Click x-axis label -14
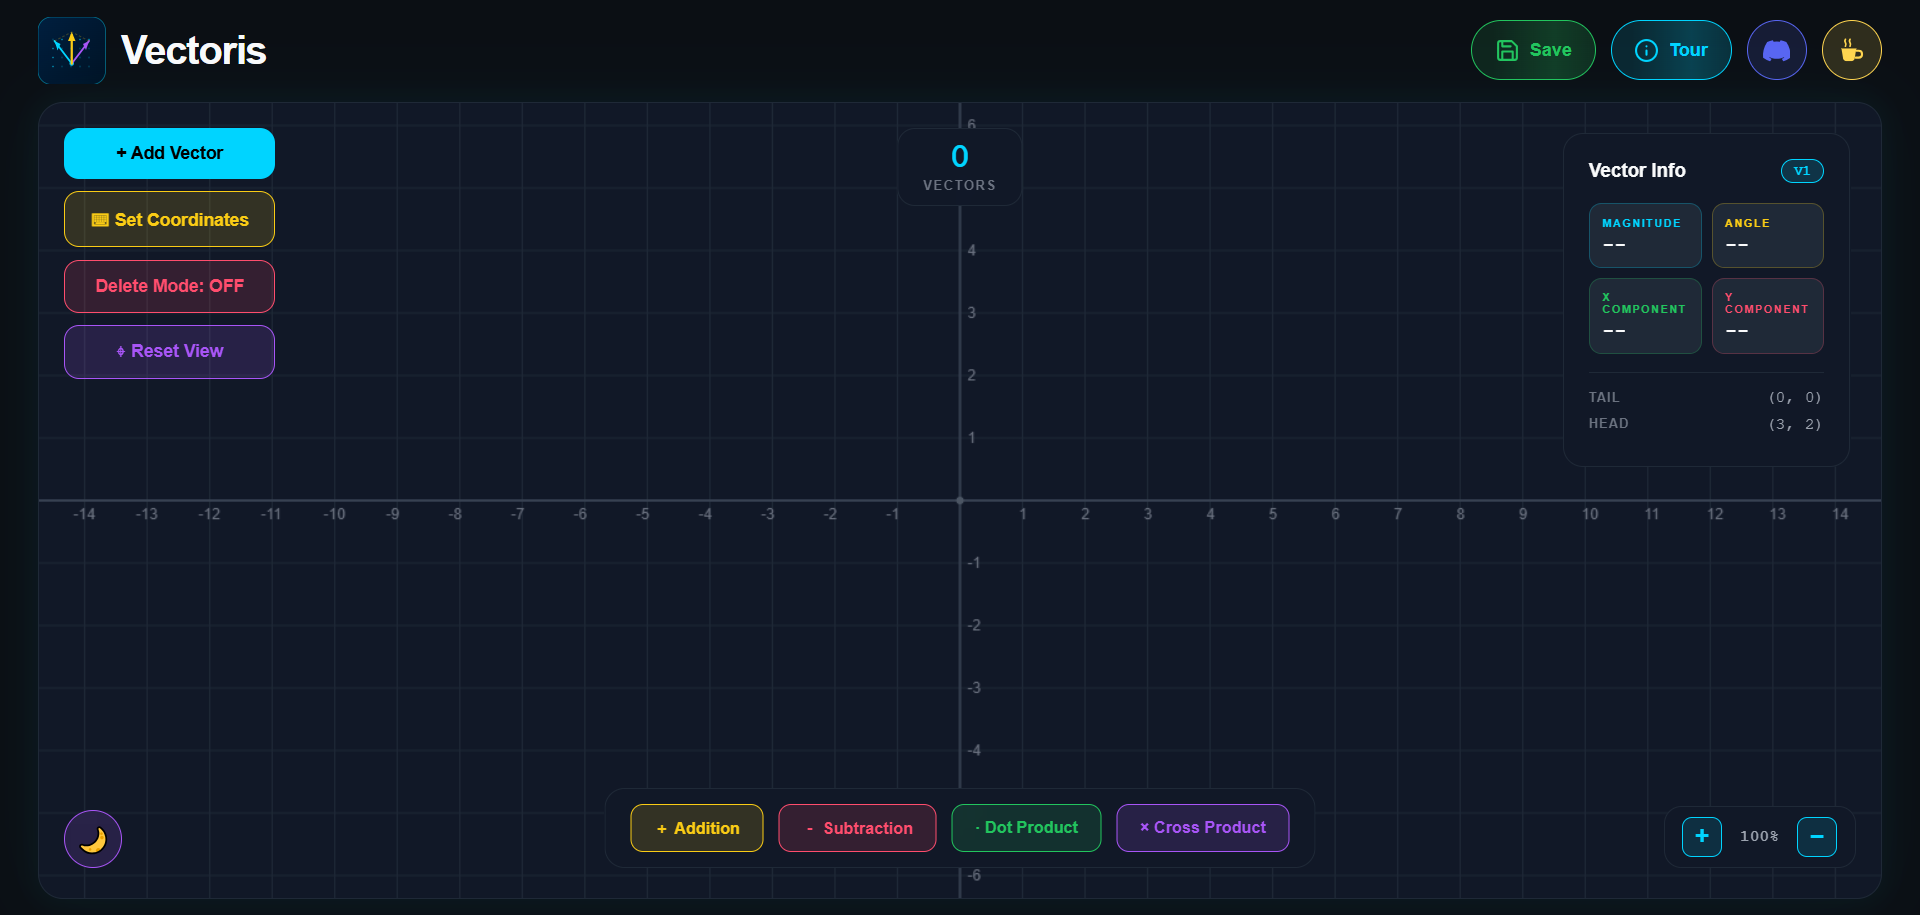This screenshot has width=1920, height=915. [x=84, y=514]
